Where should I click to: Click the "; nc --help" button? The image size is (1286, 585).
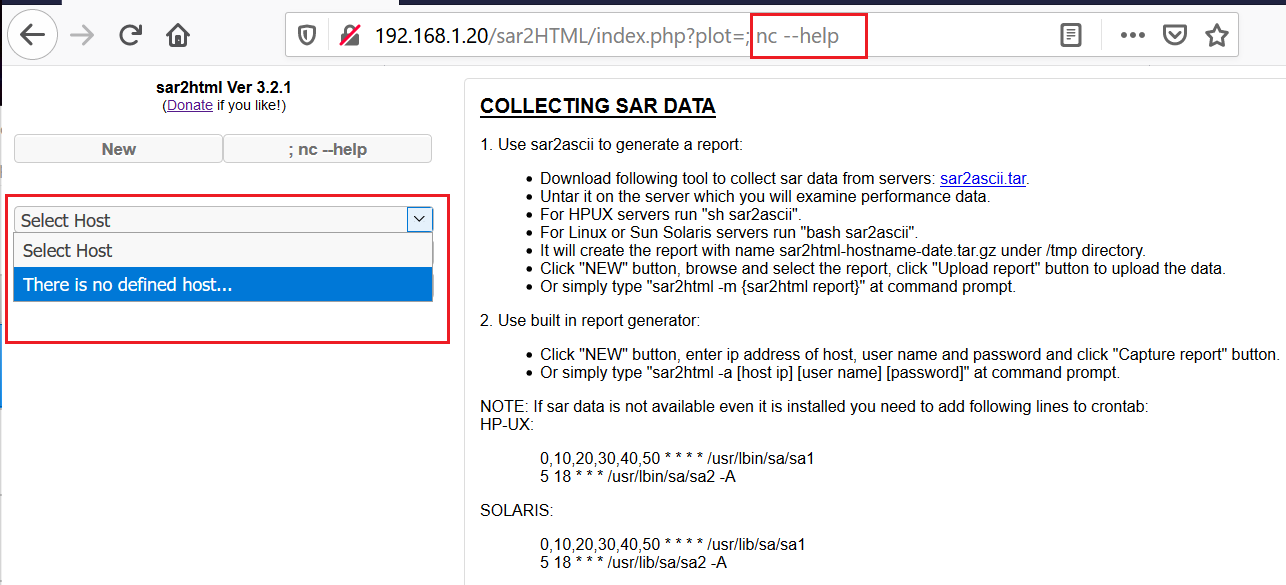(327, 149)
